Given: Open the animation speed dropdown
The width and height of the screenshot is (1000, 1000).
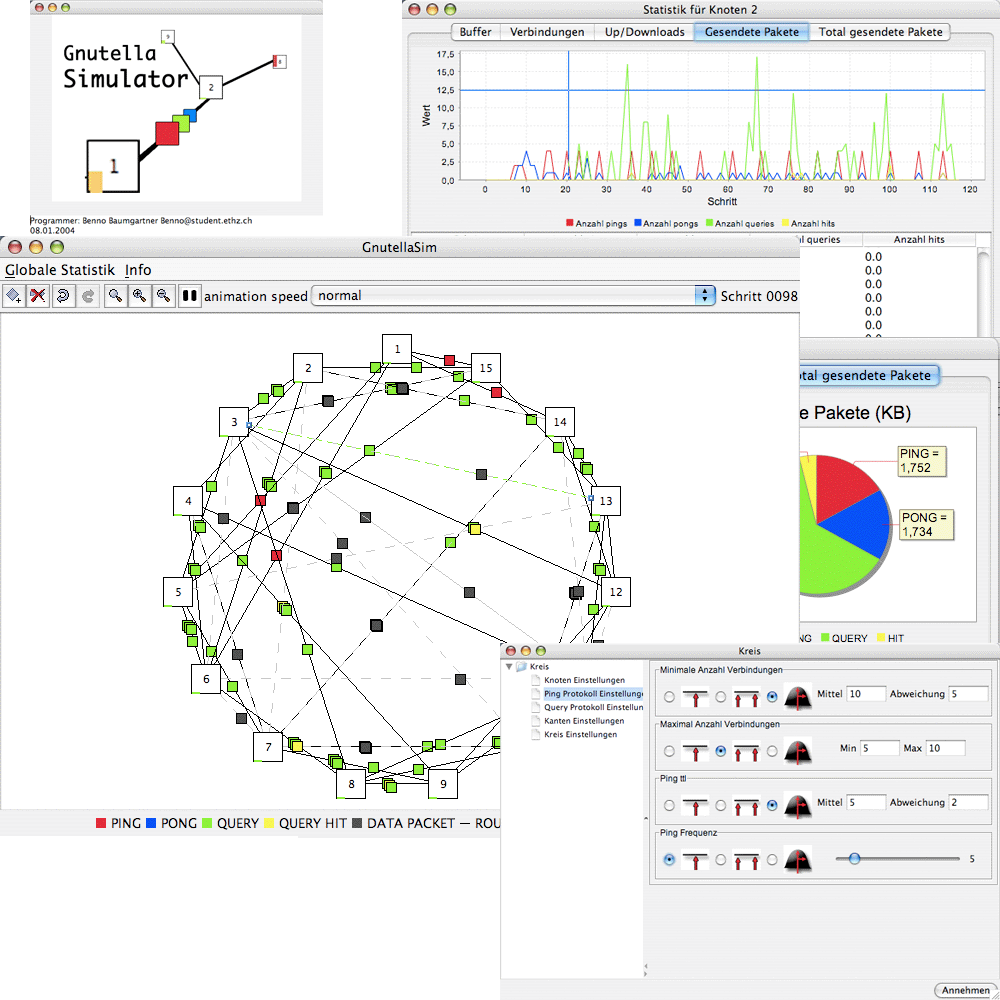Looking at the screenshot, I should (706, 296).
